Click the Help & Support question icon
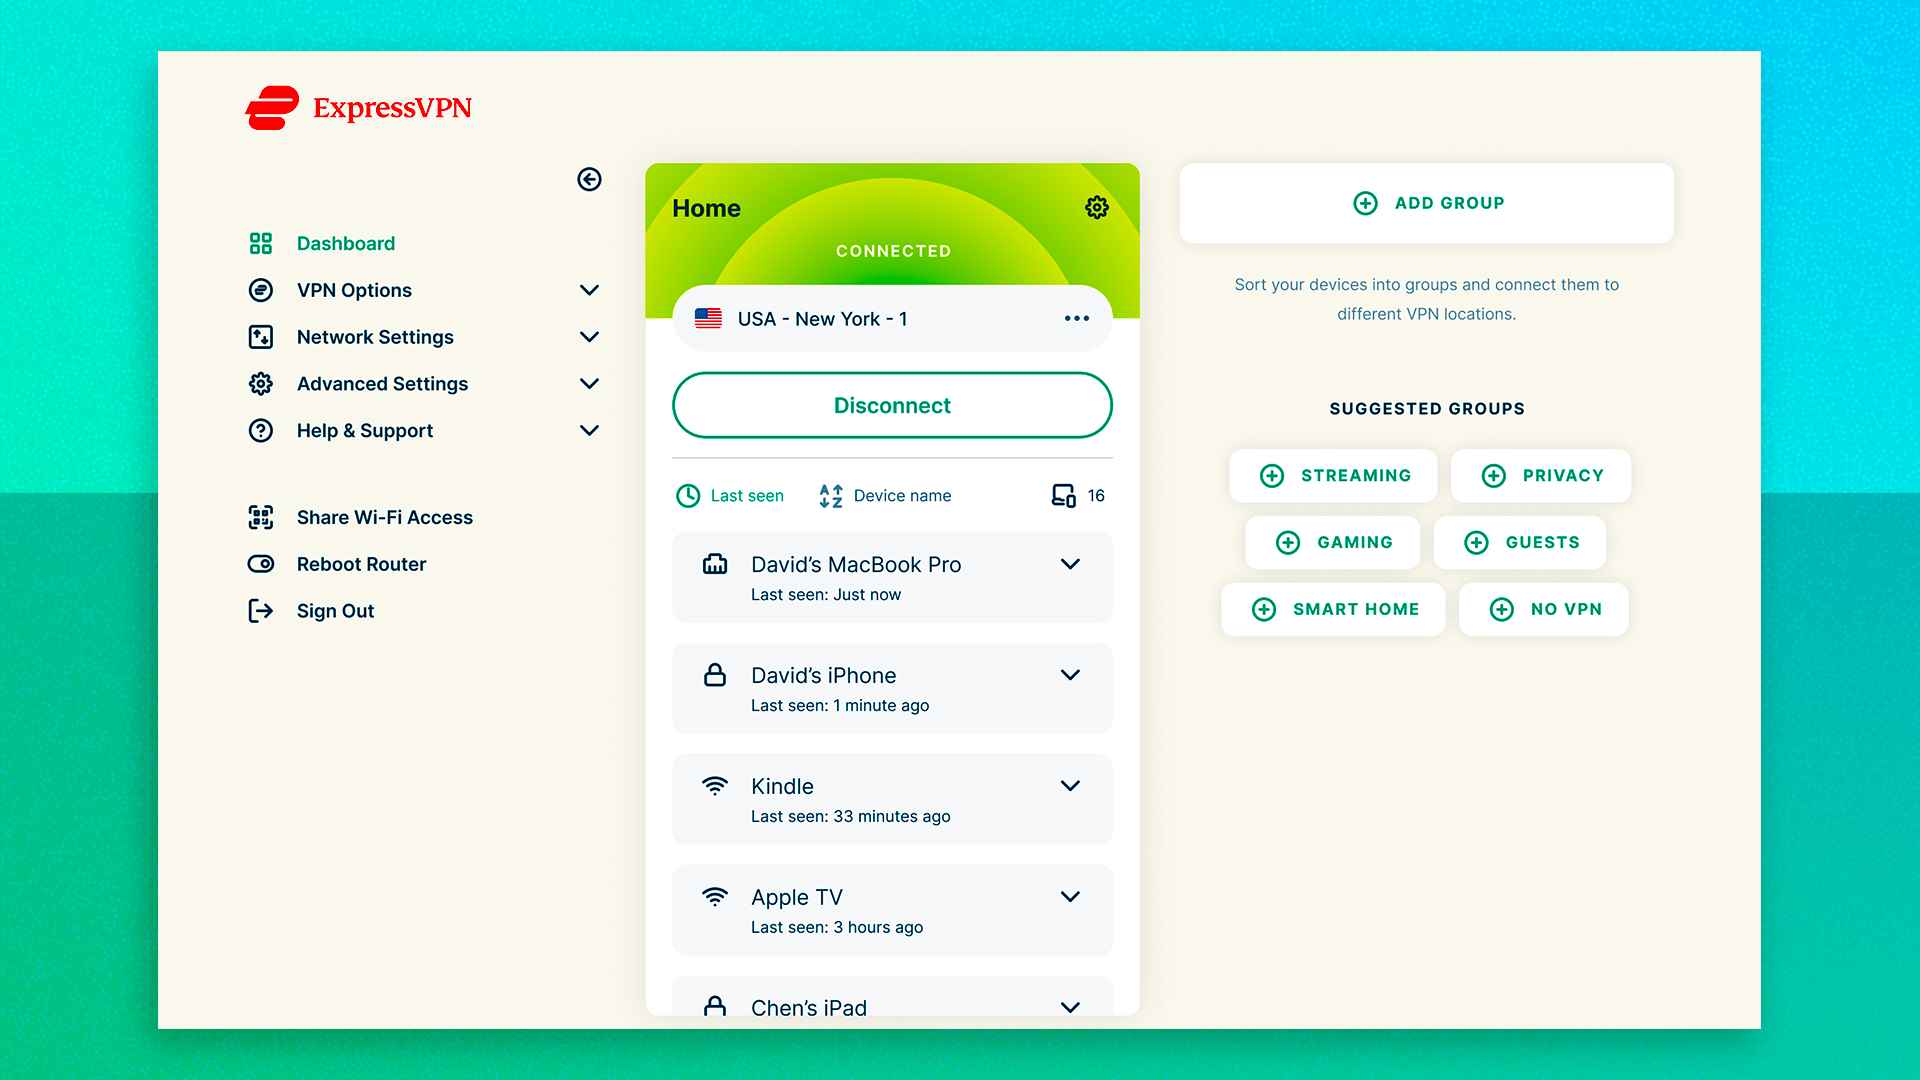Screen dimensions: 1920x1080 (261, 431)
